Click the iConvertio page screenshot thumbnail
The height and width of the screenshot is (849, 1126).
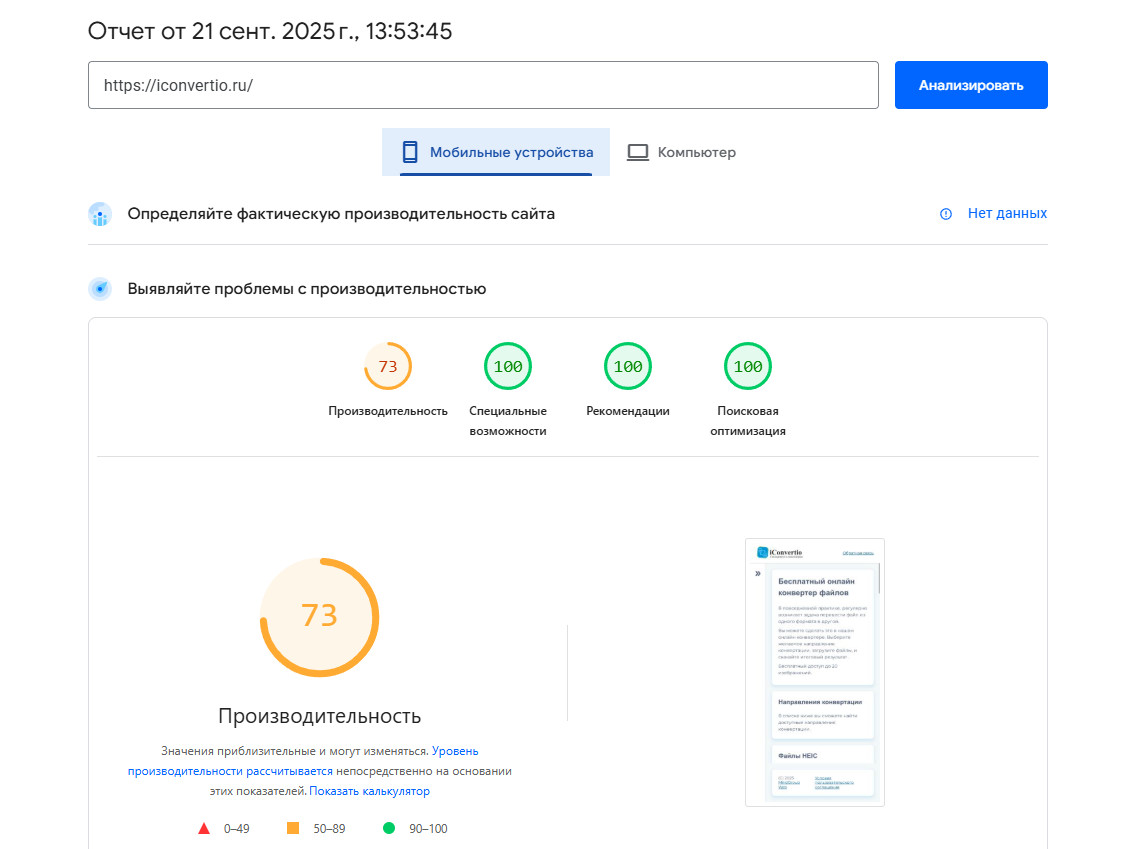[x=815, y=672]
